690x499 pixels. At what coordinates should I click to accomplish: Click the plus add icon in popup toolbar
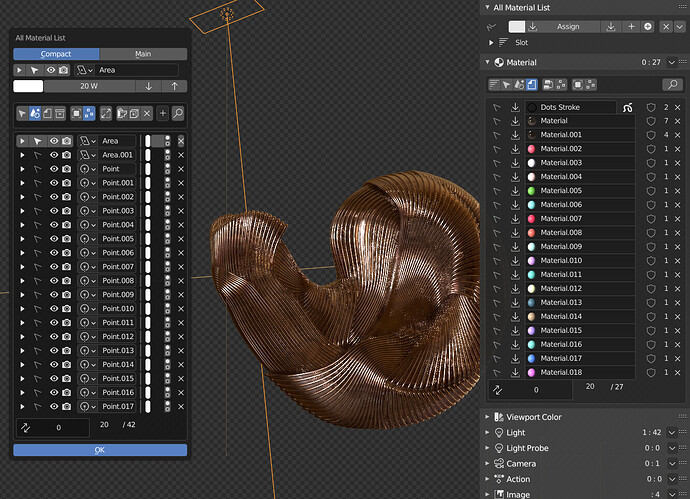pos(162,114)
